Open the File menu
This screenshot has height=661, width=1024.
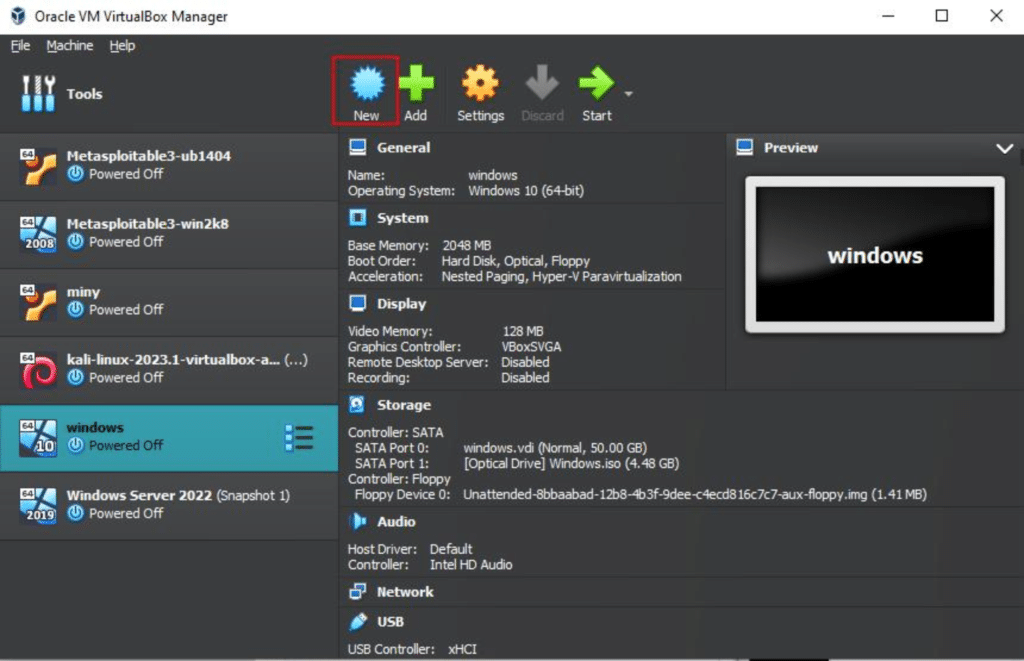click(x=20, y=46)
